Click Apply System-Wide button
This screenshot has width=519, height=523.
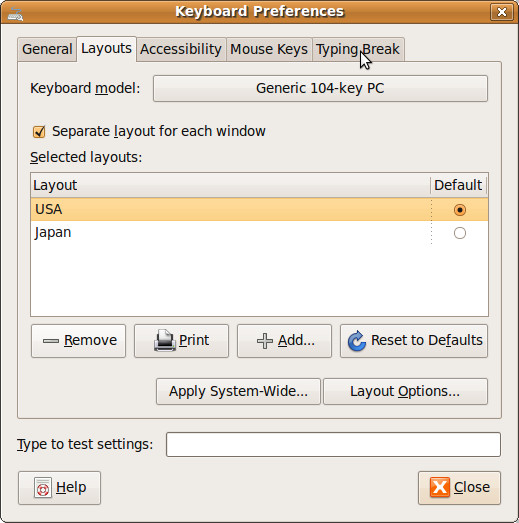[x=238, y=391]
